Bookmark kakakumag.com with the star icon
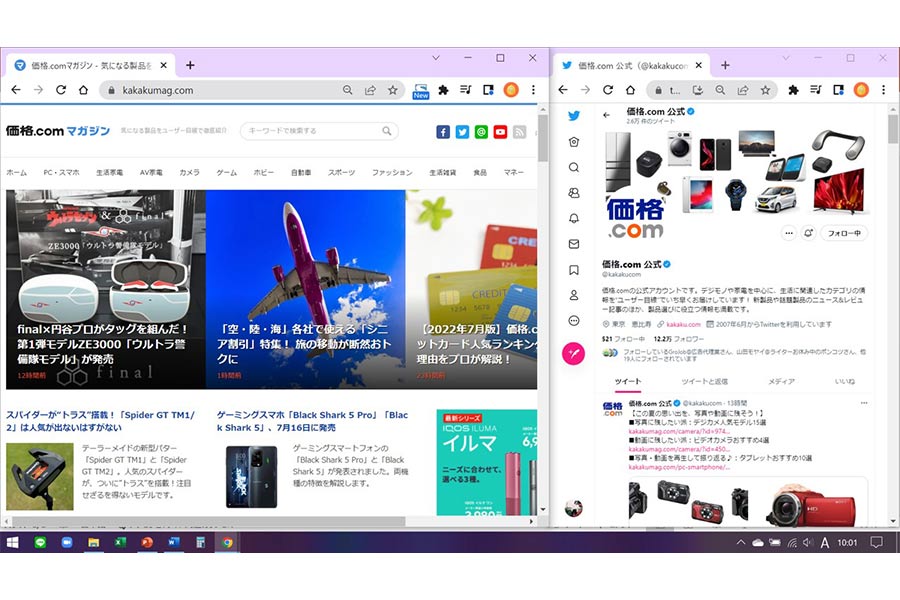This screenshot has height=600, width=900. tap(393, 90)
